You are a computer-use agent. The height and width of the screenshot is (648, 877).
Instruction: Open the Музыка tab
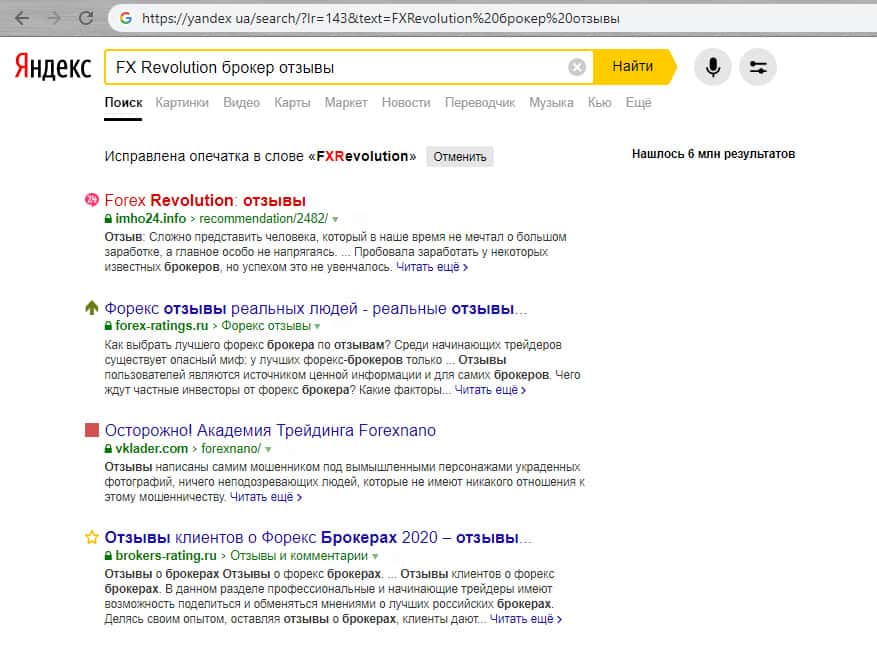(x=551, y=103)
